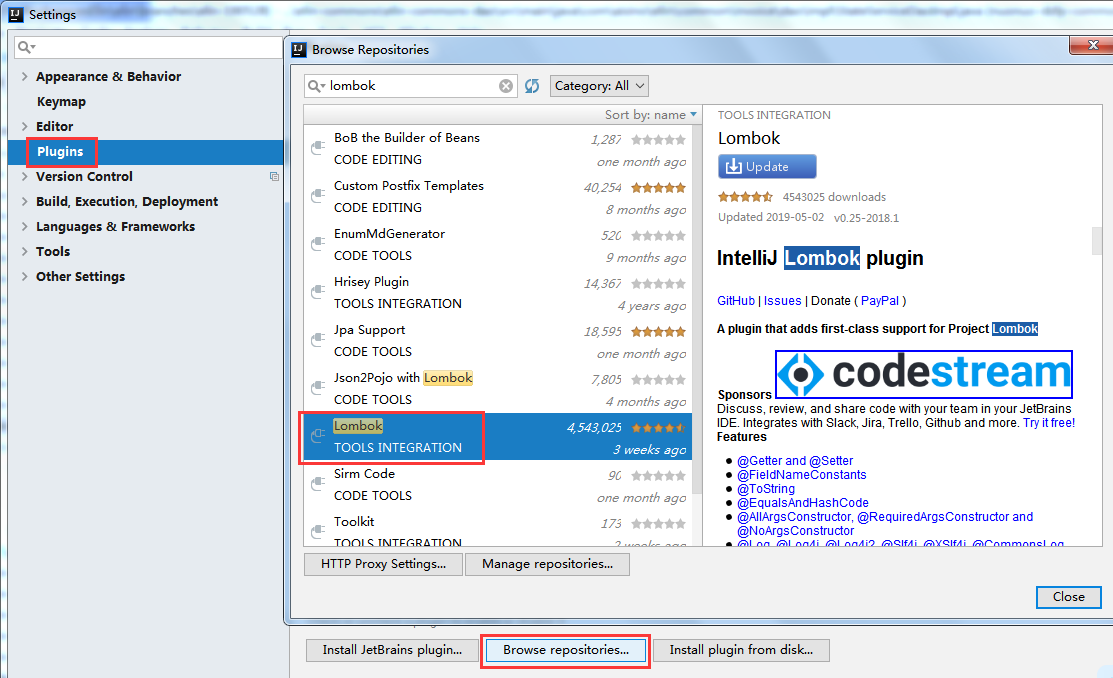Click the Close button in Browse Repositories
The width and height of the screenshot is (1113, 678).
coord(1068,597)
